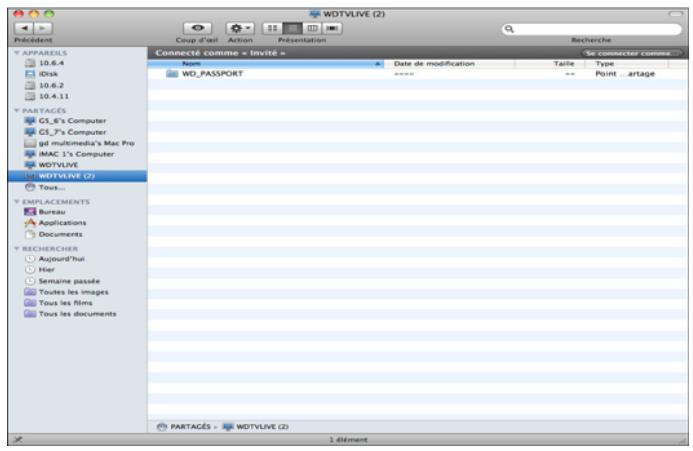Sort by Type column header

pyautogui.click(x=627, y=64)
